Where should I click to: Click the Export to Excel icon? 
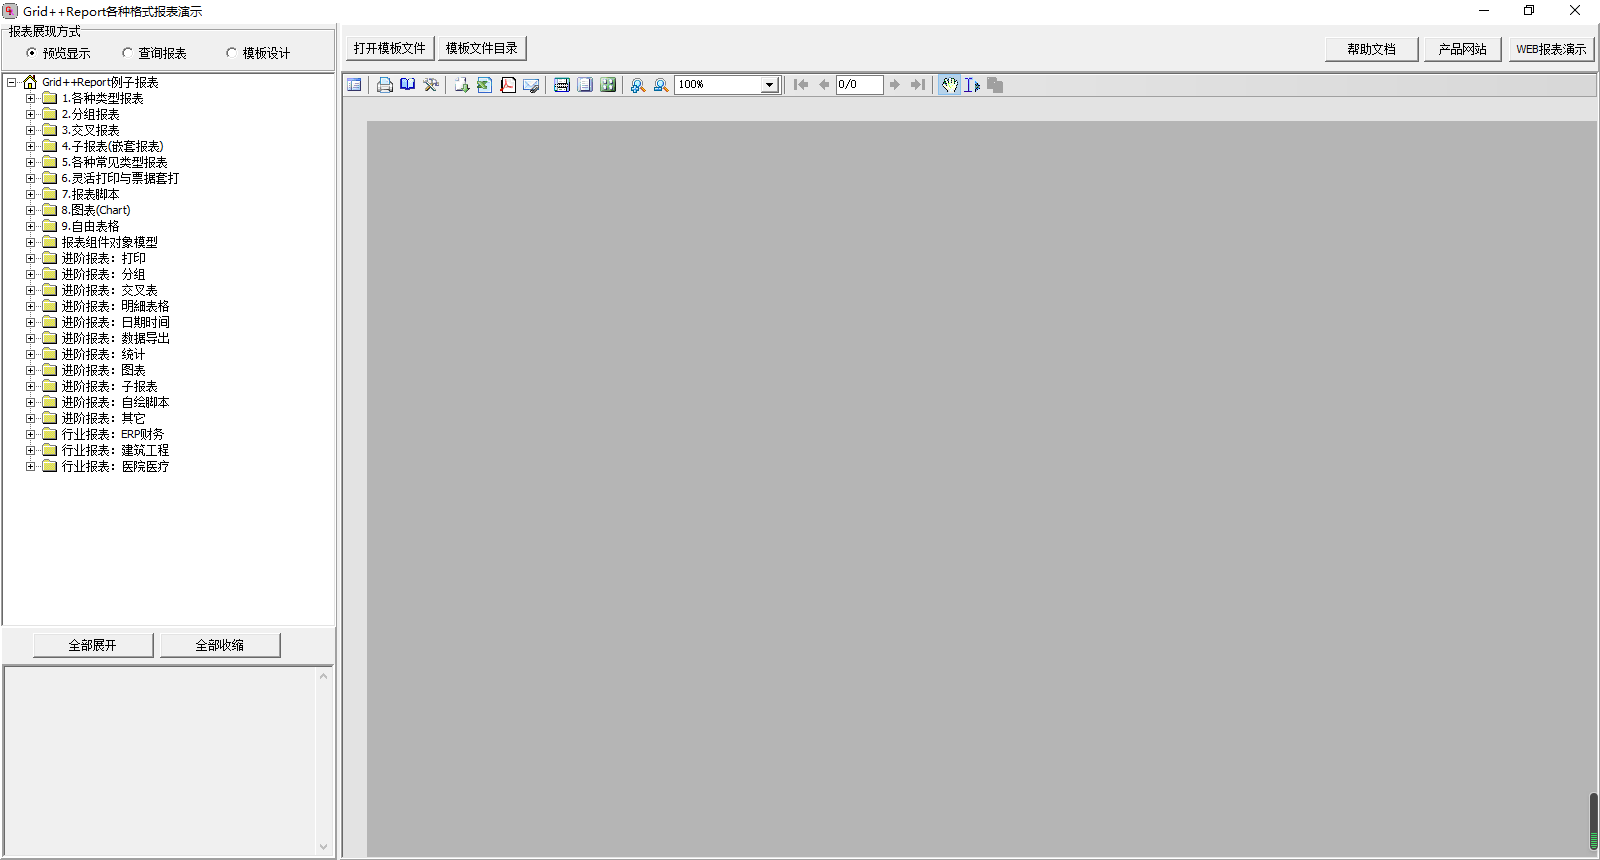point(484,85)
